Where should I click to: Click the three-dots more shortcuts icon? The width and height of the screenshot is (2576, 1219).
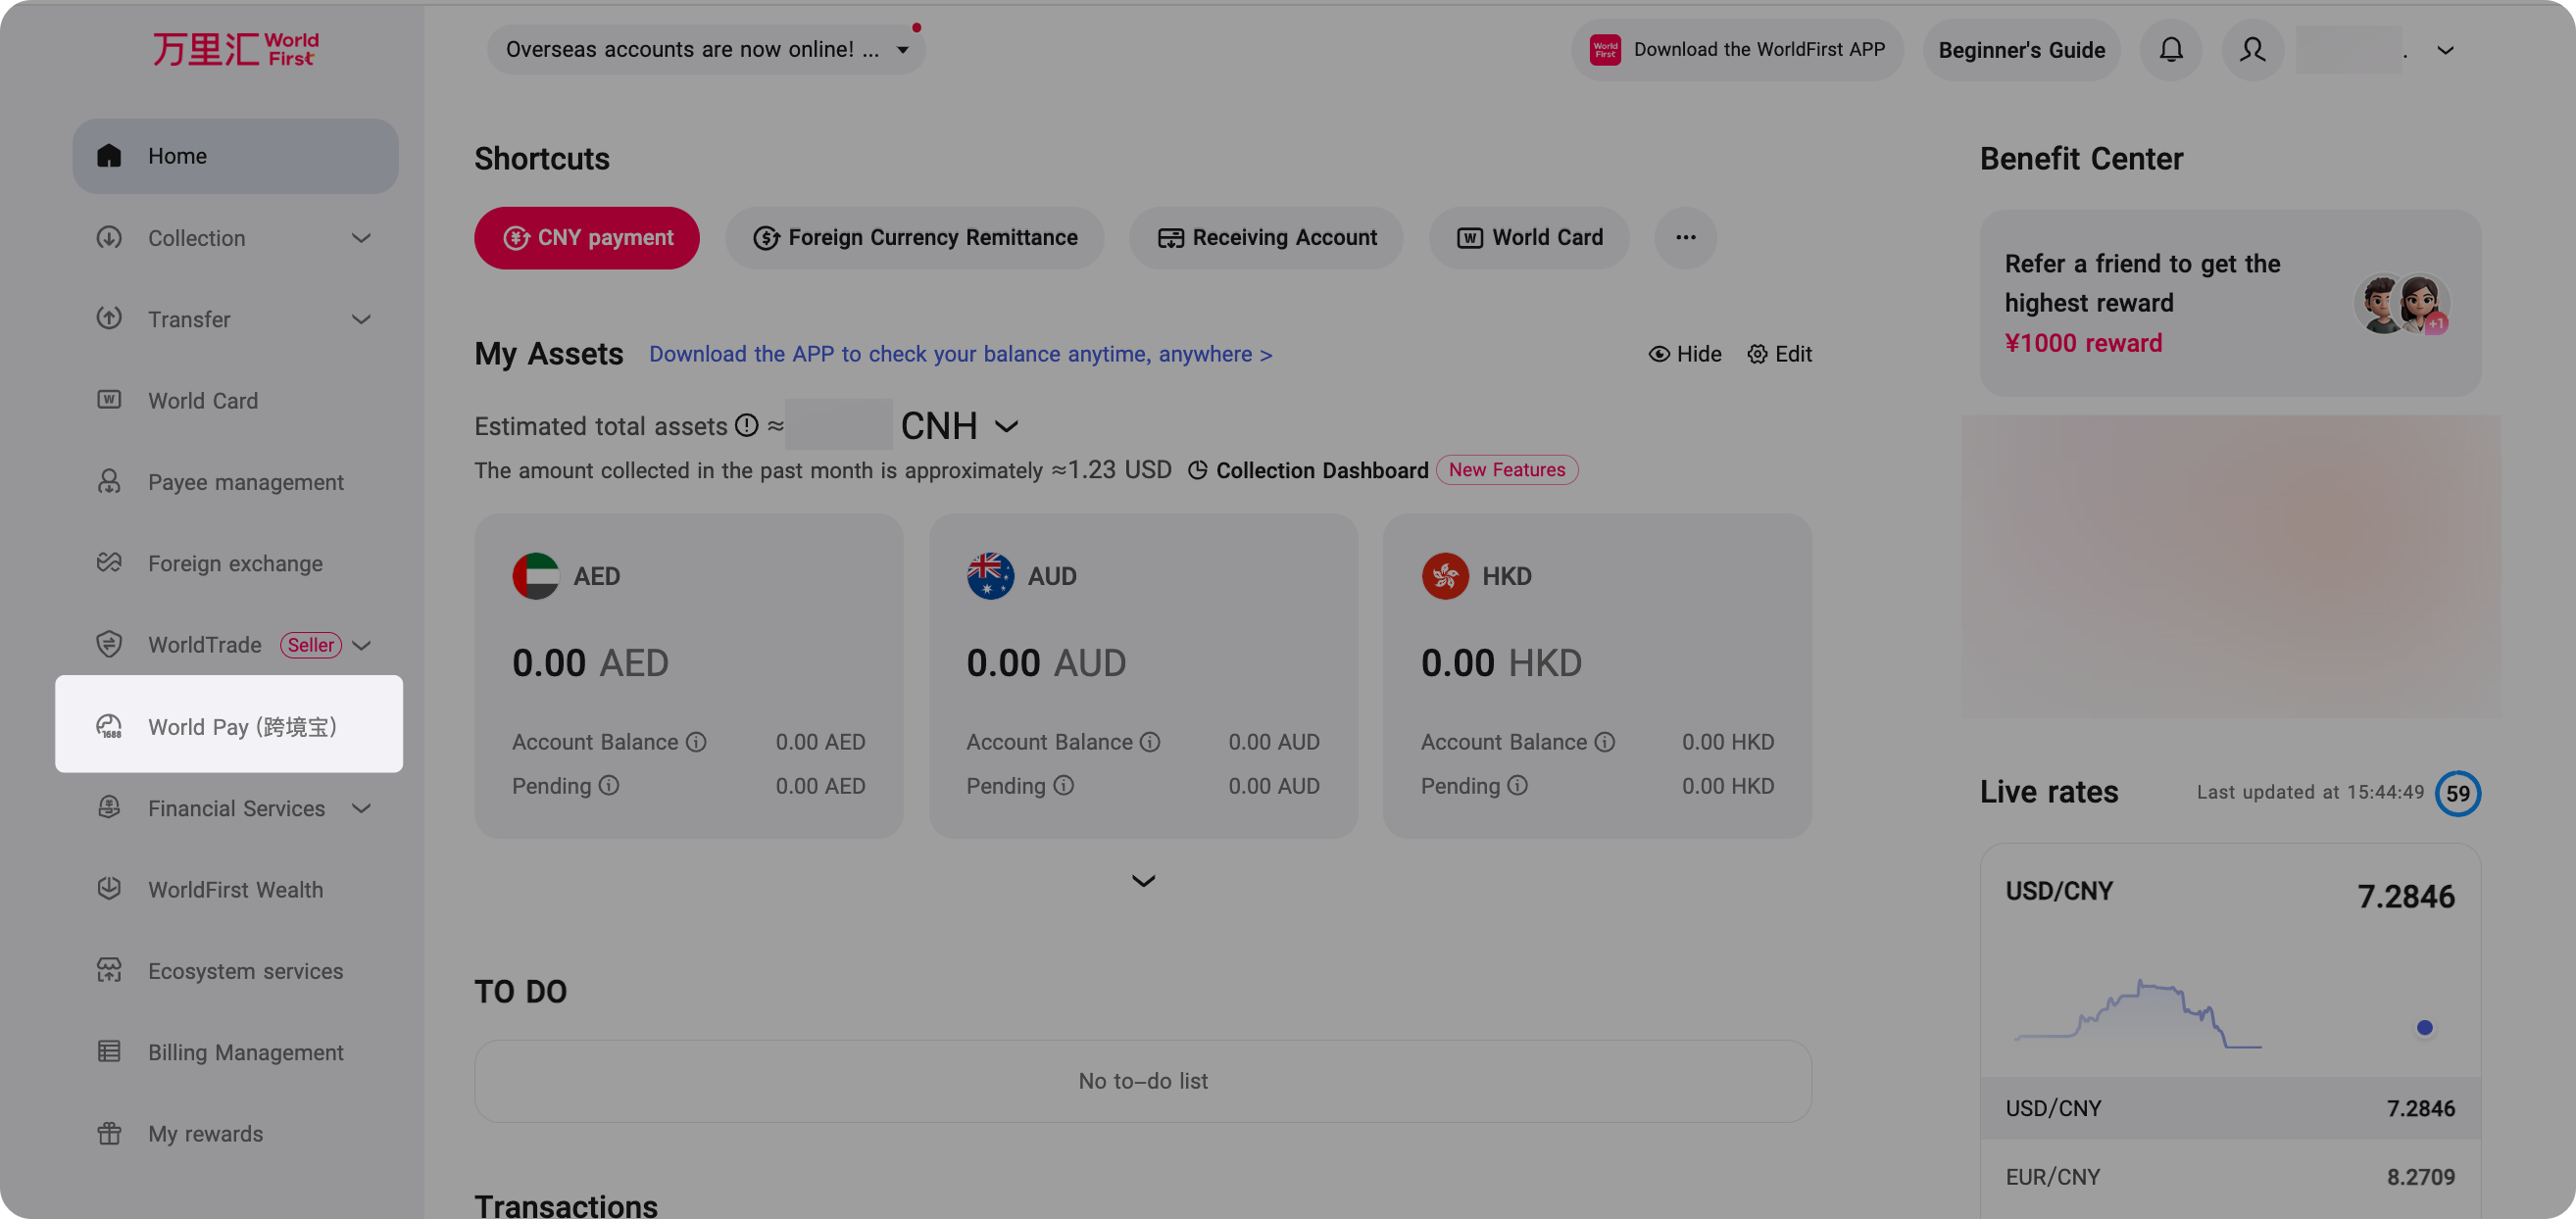[x=1685, y=238]
